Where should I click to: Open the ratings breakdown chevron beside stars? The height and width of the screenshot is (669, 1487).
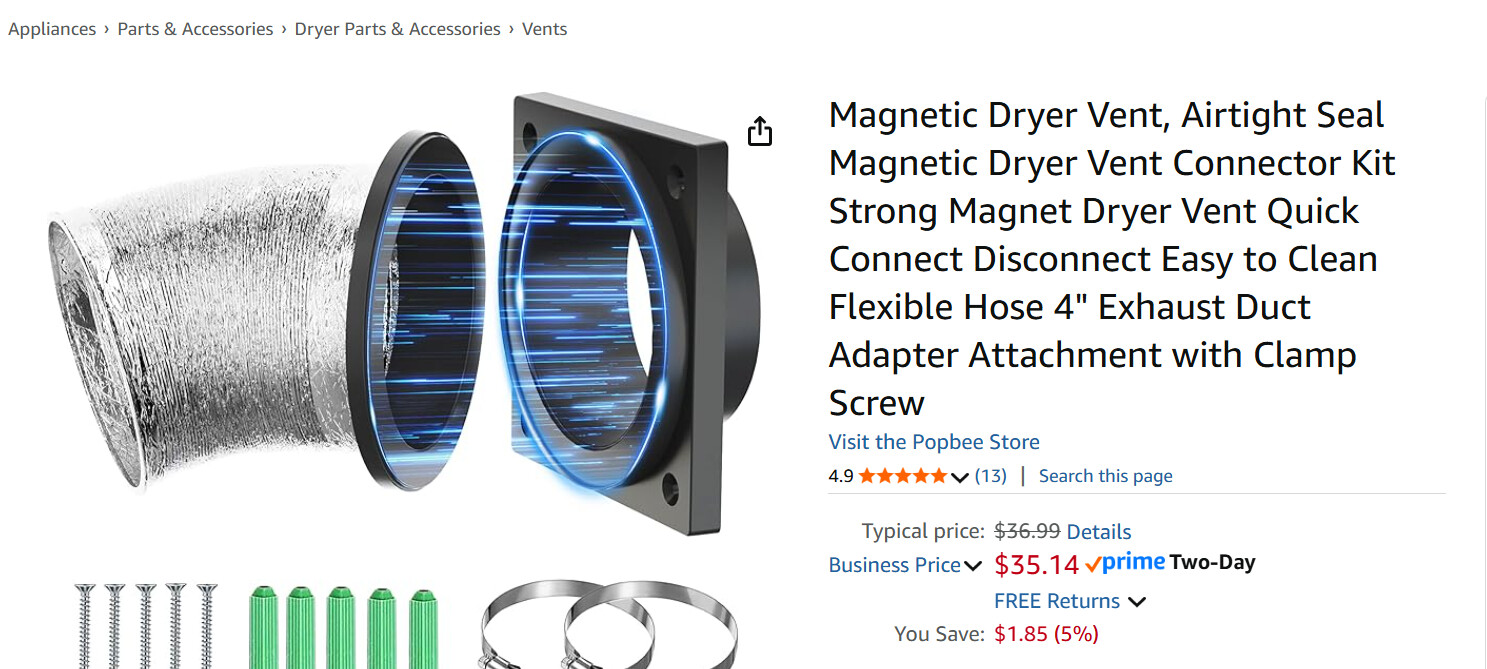[960, 477]
